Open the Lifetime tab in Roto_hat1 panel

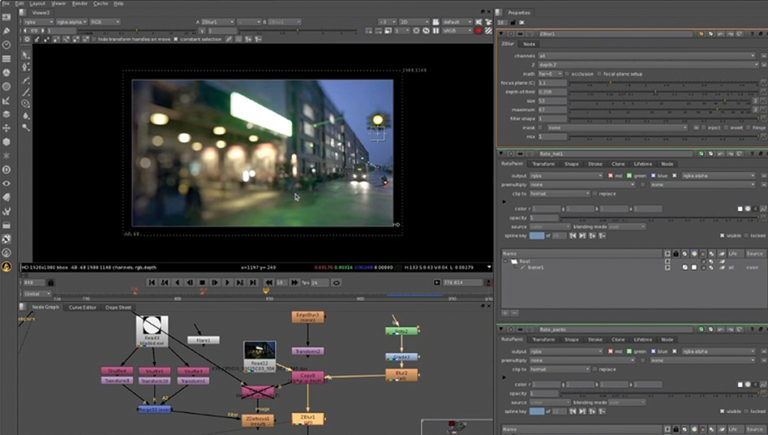pos(643,164)
